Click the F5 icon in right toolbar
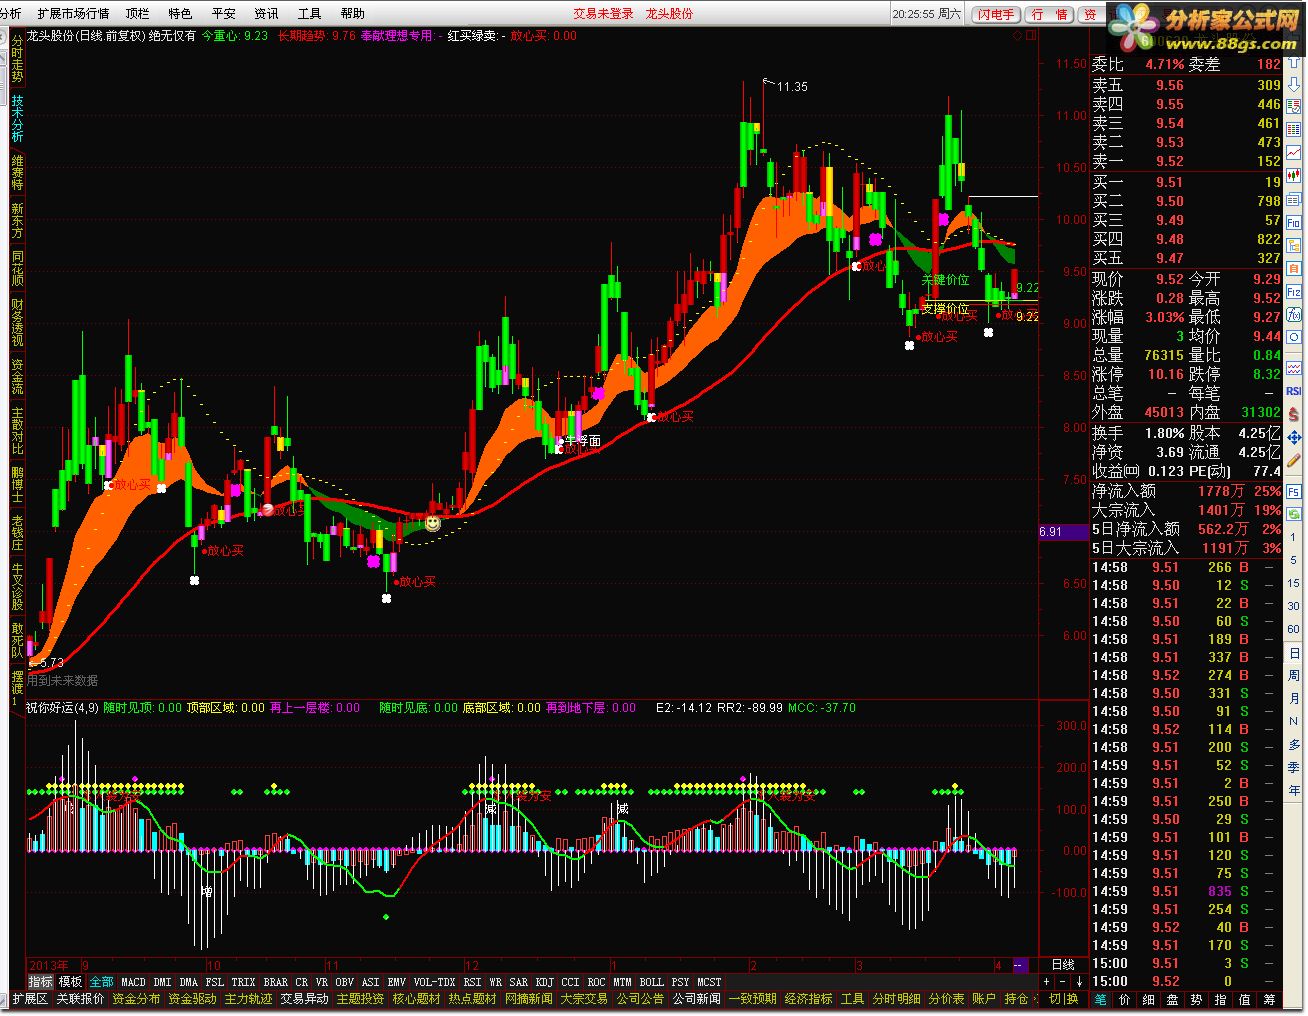 coord(1293,494)
